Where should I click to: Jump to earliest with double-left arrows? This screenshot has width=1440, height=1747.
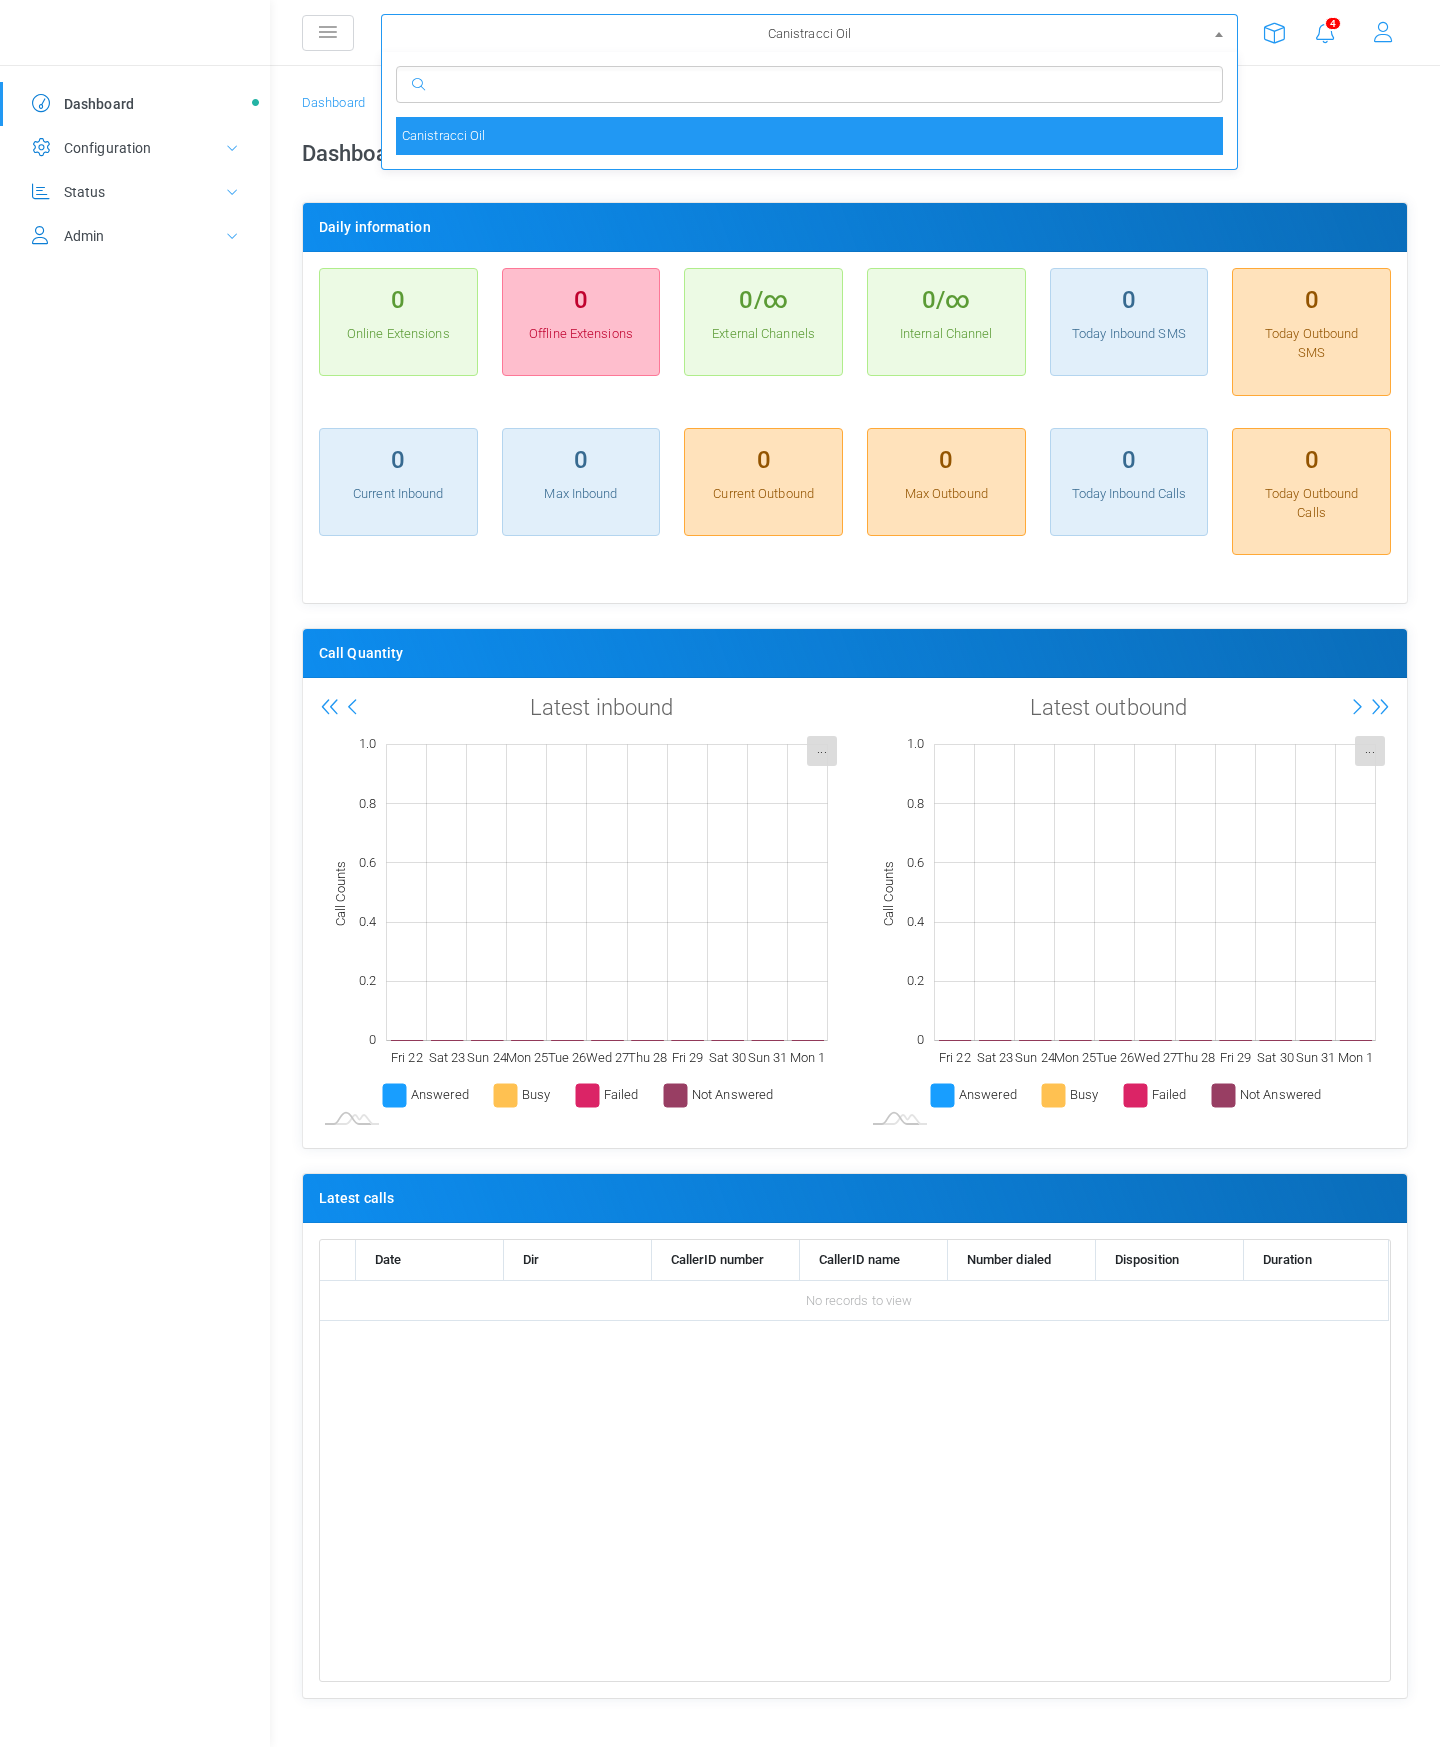[x=329, y=707]
